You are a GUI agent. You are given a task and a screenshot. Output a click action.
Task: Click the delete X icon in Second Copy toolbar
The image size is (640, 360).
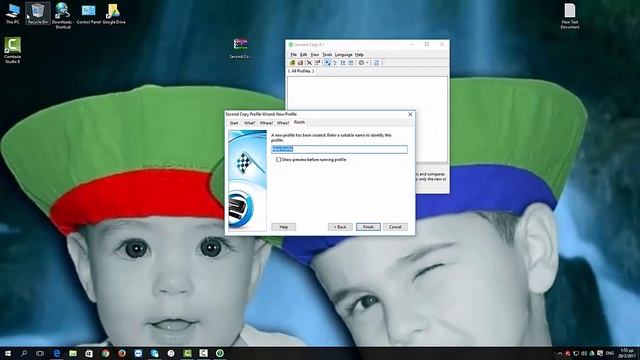[309, 63]
